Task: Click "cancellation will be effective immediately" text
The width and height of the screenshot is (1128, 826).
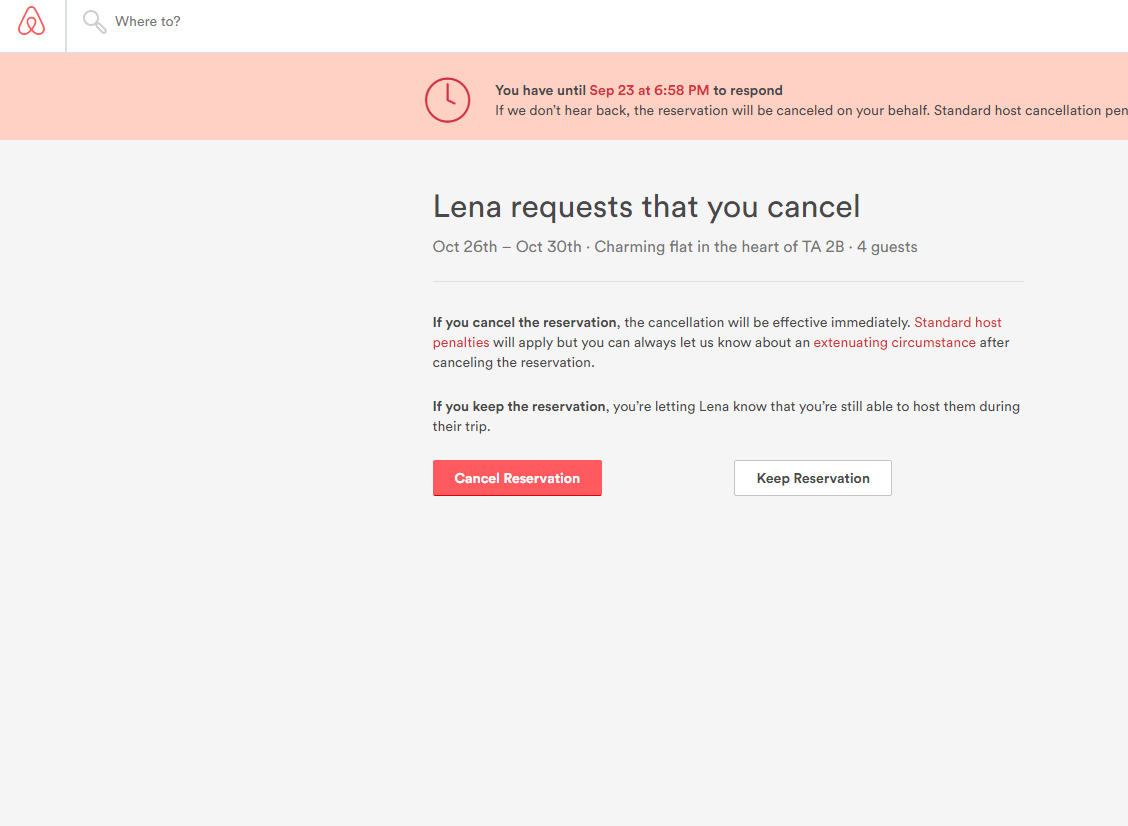Action: (766, 323)
